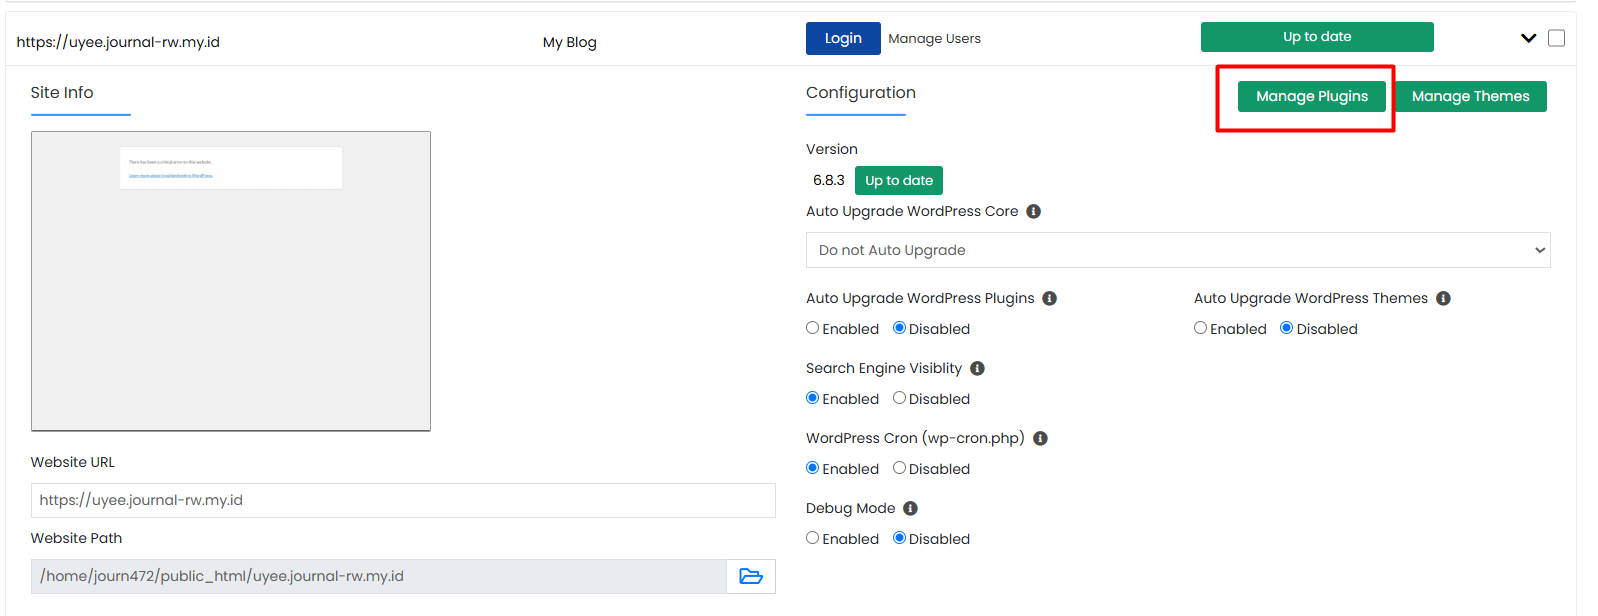Enable Debug Mode radio option
This screenshot has width=1598, height=616.
click(x=813, y=538)
